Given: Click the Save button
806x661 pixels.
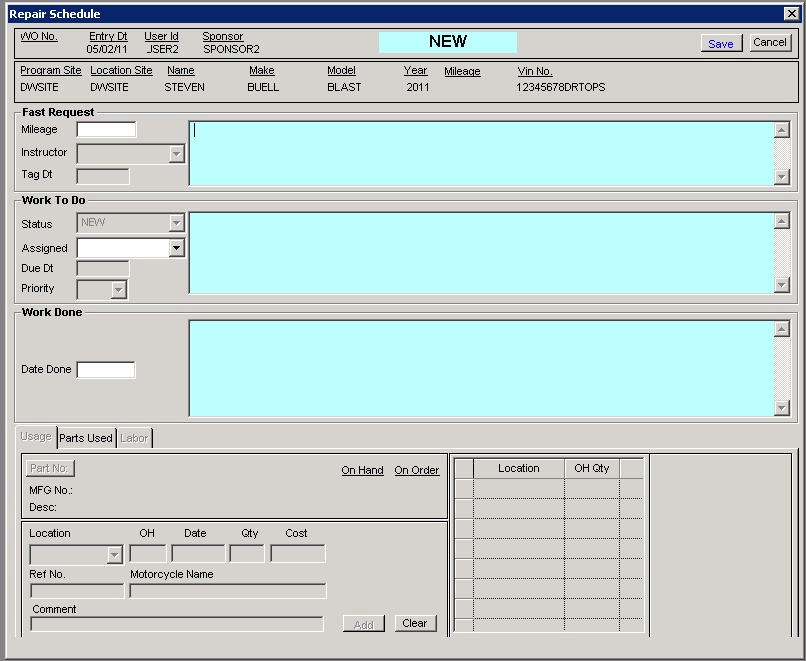Looking at the screenshot, I should [x=720, y=43].
